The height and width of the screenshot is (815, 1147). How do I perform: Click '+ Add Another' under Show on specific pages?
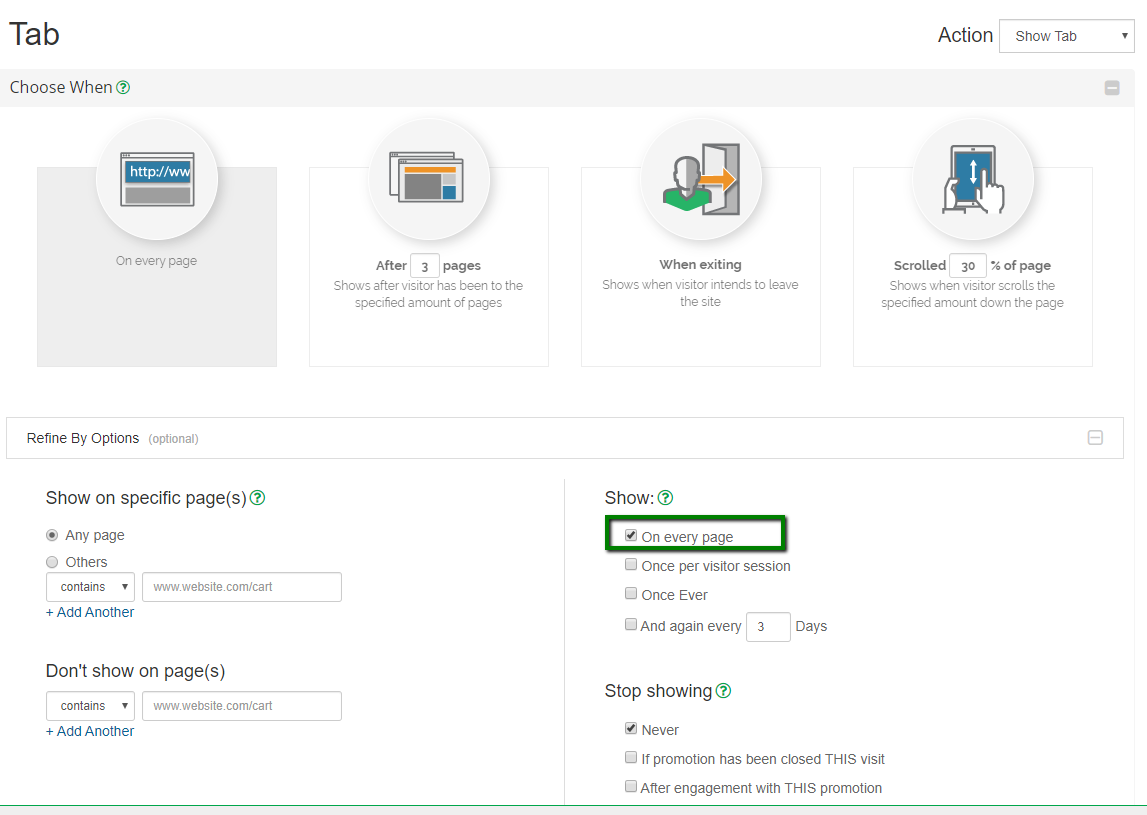point(90,612)
